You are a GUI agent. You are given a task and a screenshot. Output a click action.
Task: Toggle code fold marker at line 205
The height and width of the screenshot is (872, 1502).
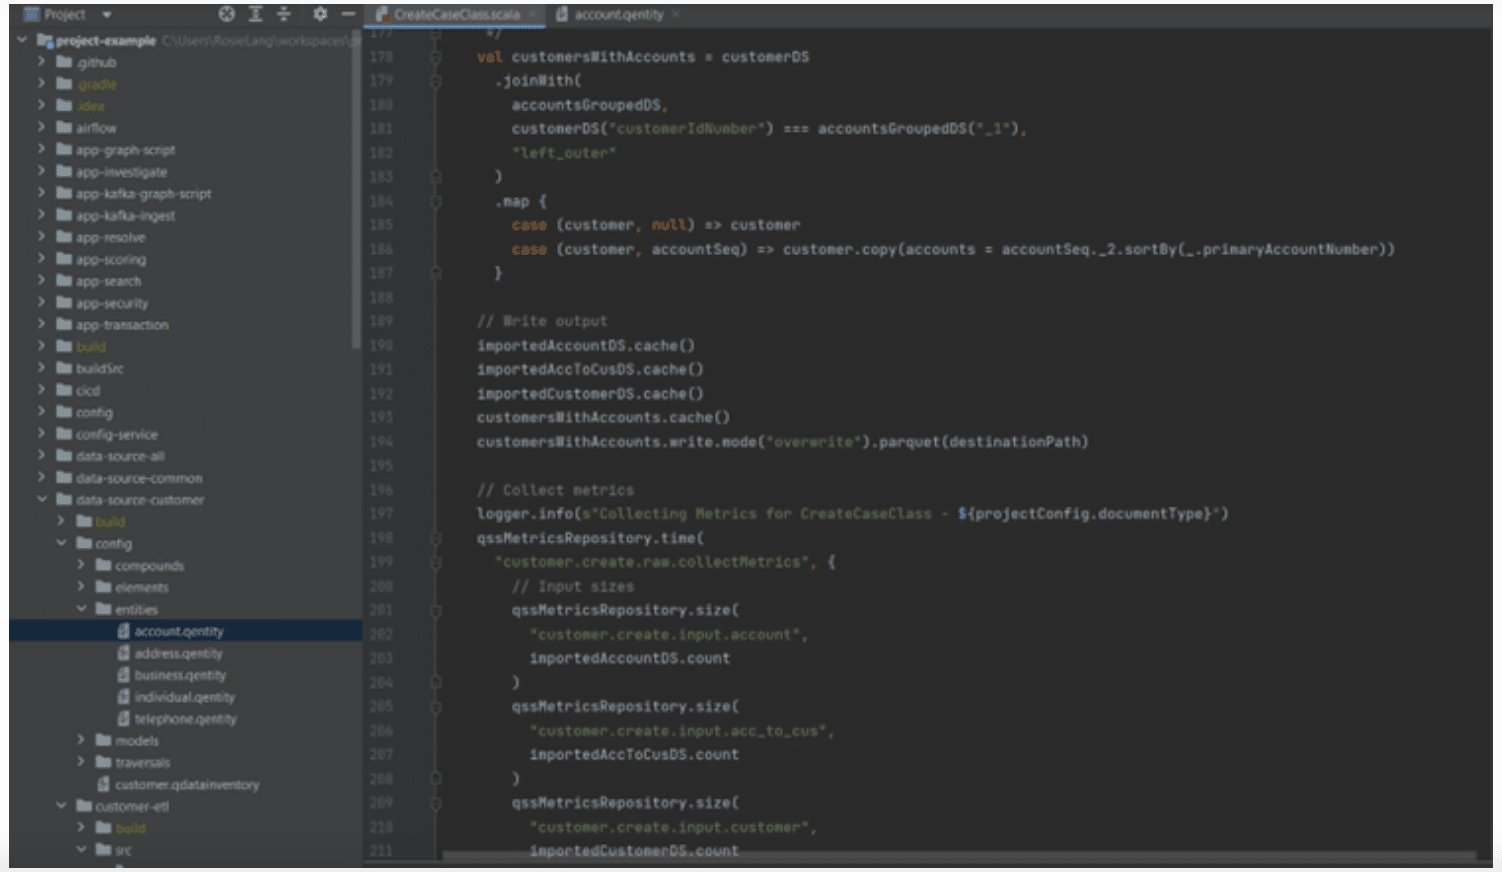(x=436, y=706)
